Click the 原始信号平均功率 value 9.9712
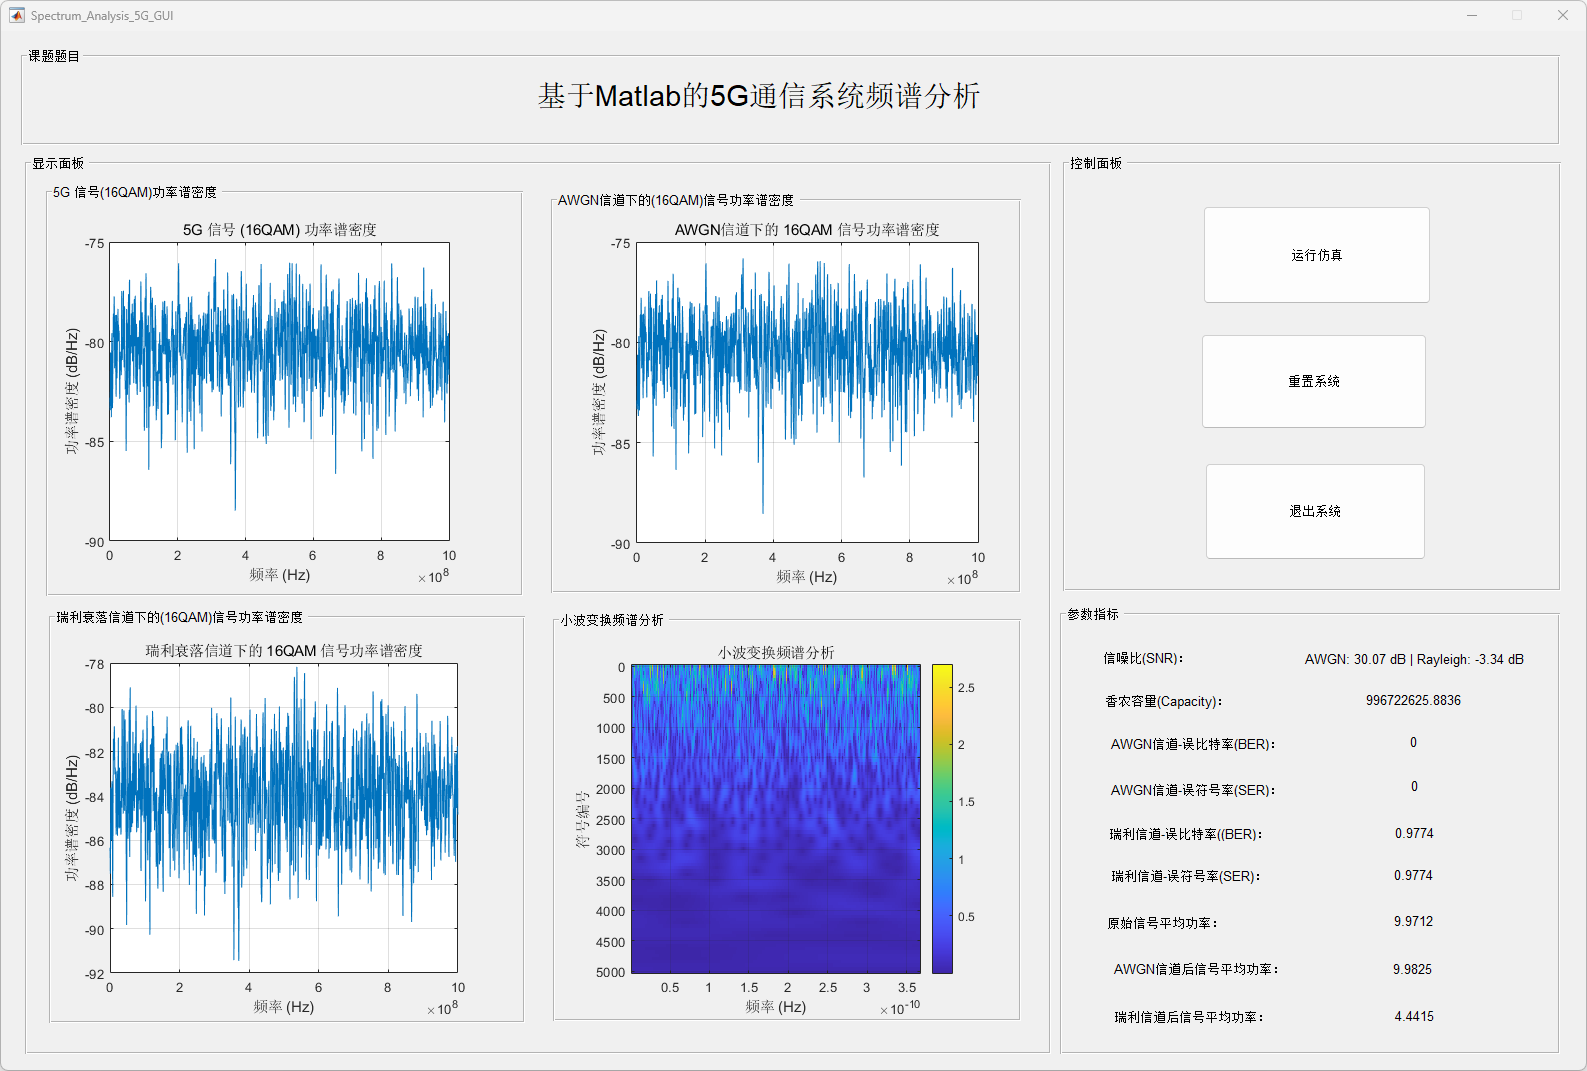 tap(1413, 921)
